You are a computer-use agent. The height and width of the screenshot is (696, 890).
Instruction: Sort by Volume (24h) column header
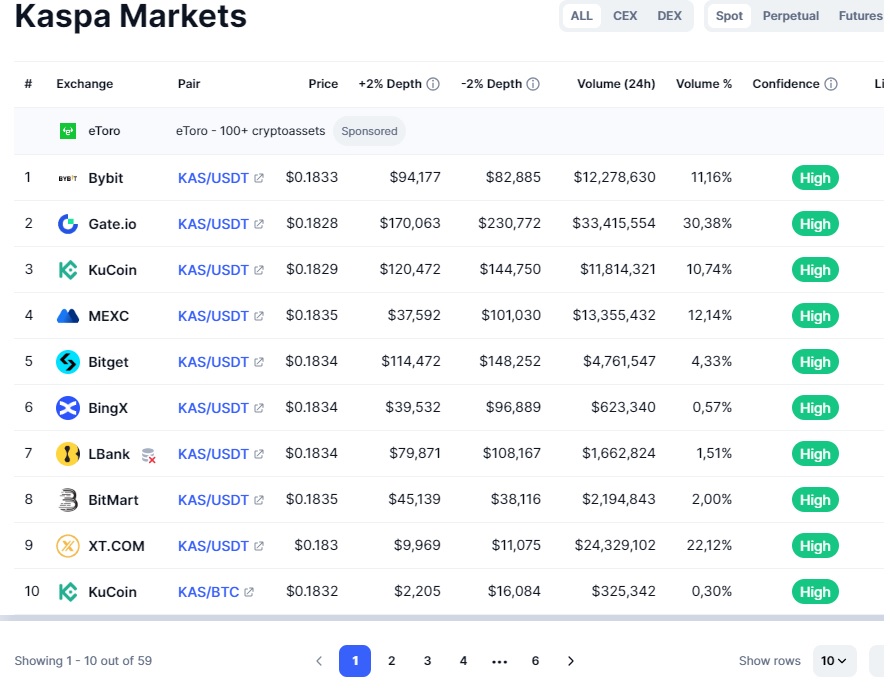tap(616, 84)
